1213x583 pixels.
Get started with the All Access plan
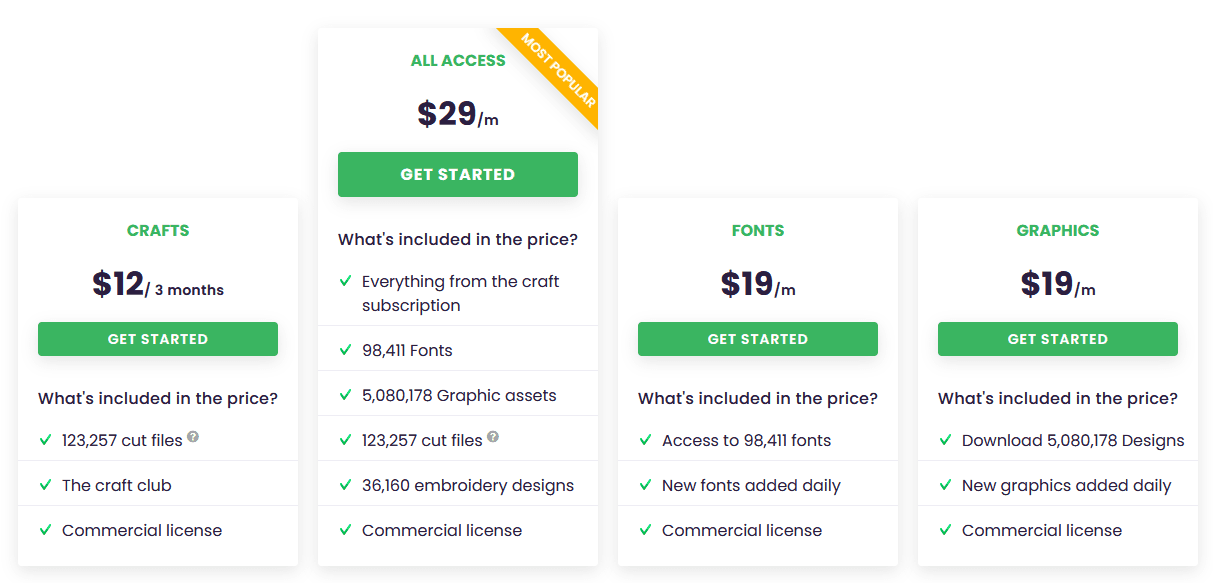tap(458, 174)
